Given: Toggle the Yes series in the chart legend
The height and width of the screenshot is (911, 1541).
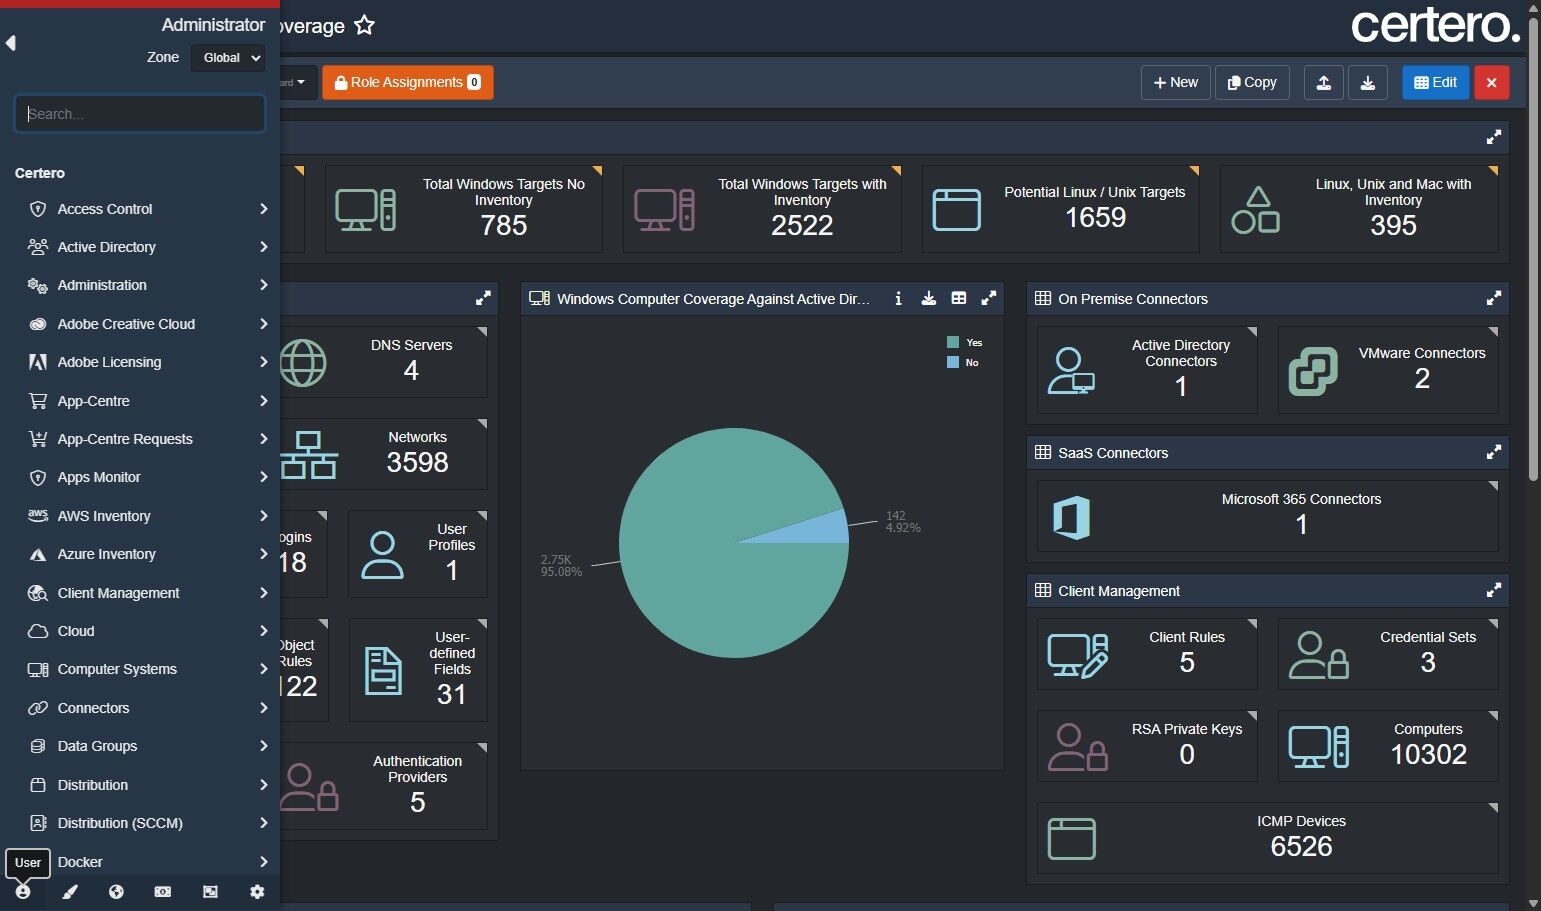Looking at the screenshot, I should (965, 342).
